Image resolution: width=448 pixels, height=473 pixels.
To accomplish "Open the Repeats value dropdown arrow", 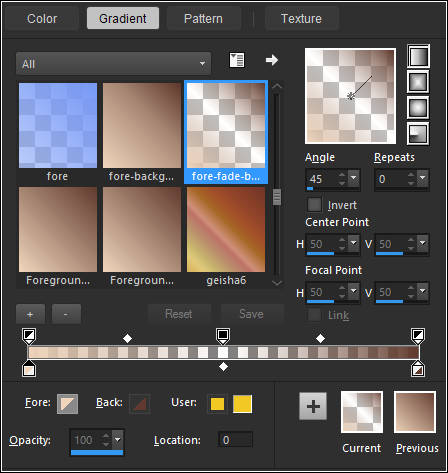I will (423, 177).
